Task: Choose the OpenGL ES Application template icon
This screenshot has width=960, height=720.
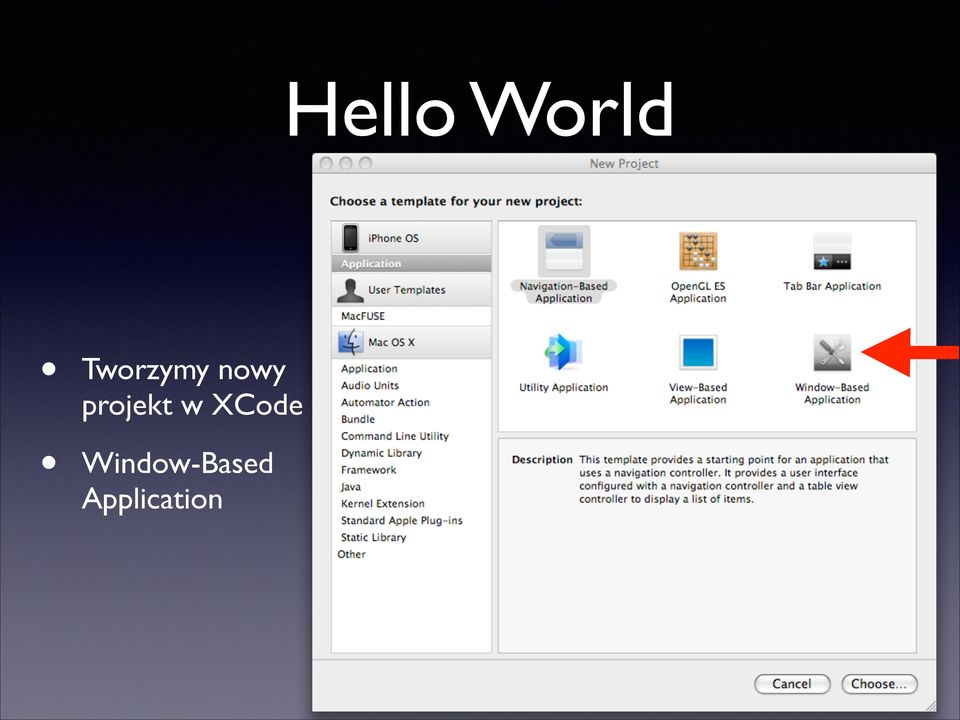Action: click(698, 251)
